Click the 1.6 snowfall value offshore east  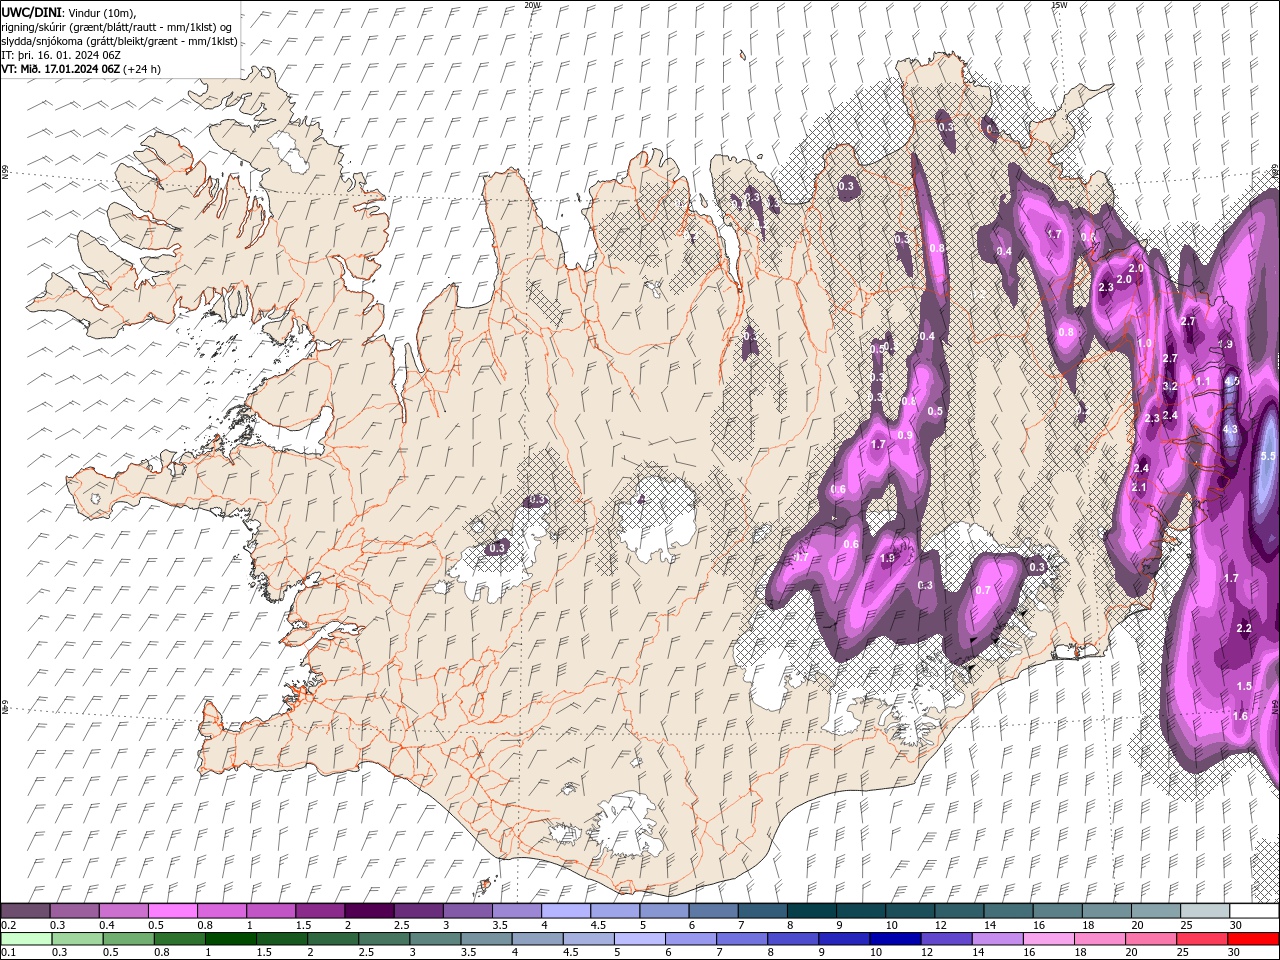[x=1240, y=716]
